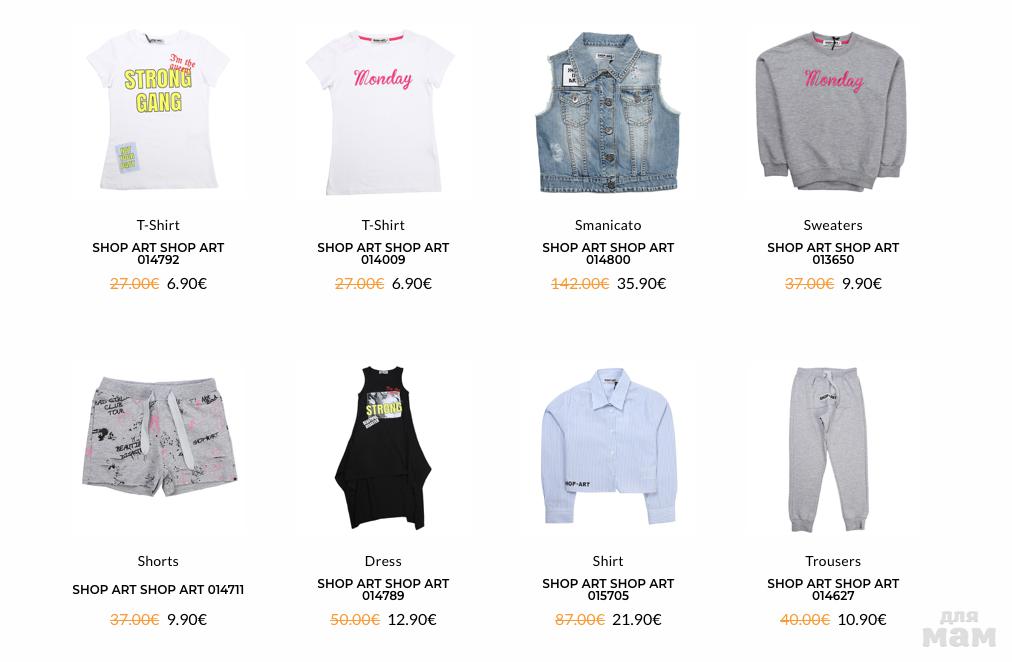Select the Sweaters category label
The width and height of the screenshot is (1012, 662).
pyautogui.click(x=833, y=225)
